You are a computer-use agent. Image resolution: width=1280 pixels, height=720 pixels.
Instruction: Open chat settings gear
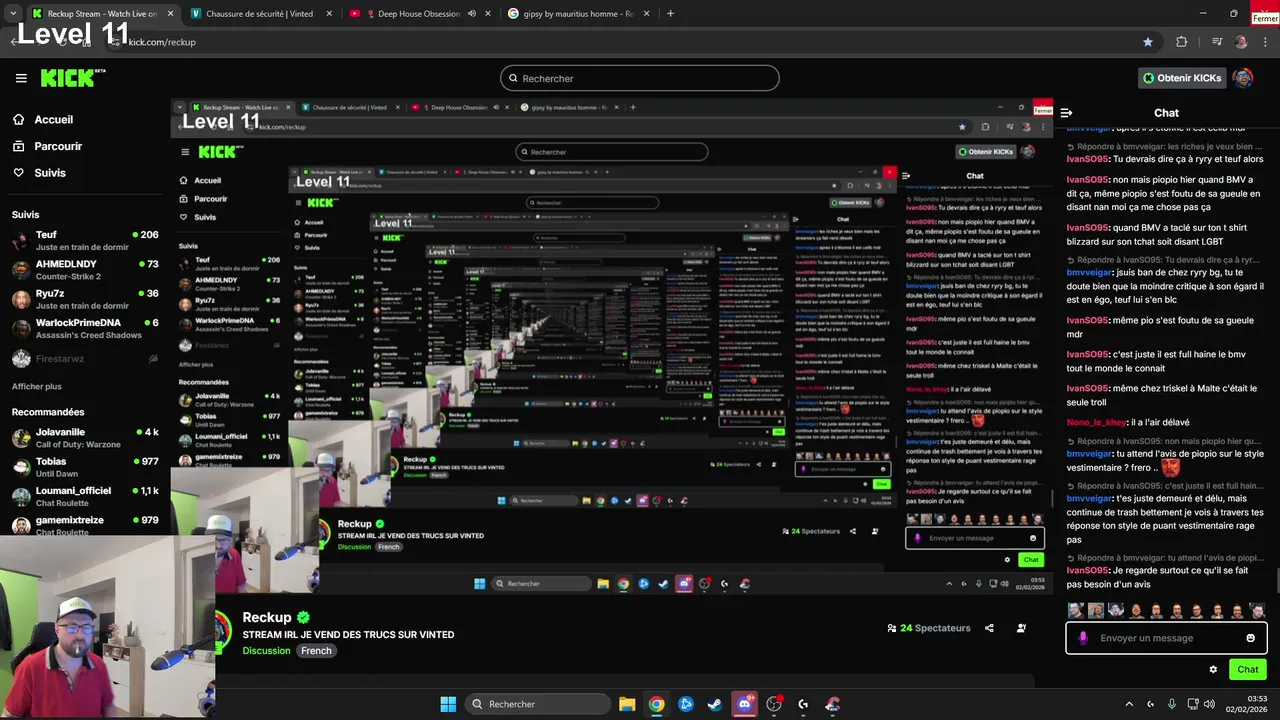coord(1213,670)
